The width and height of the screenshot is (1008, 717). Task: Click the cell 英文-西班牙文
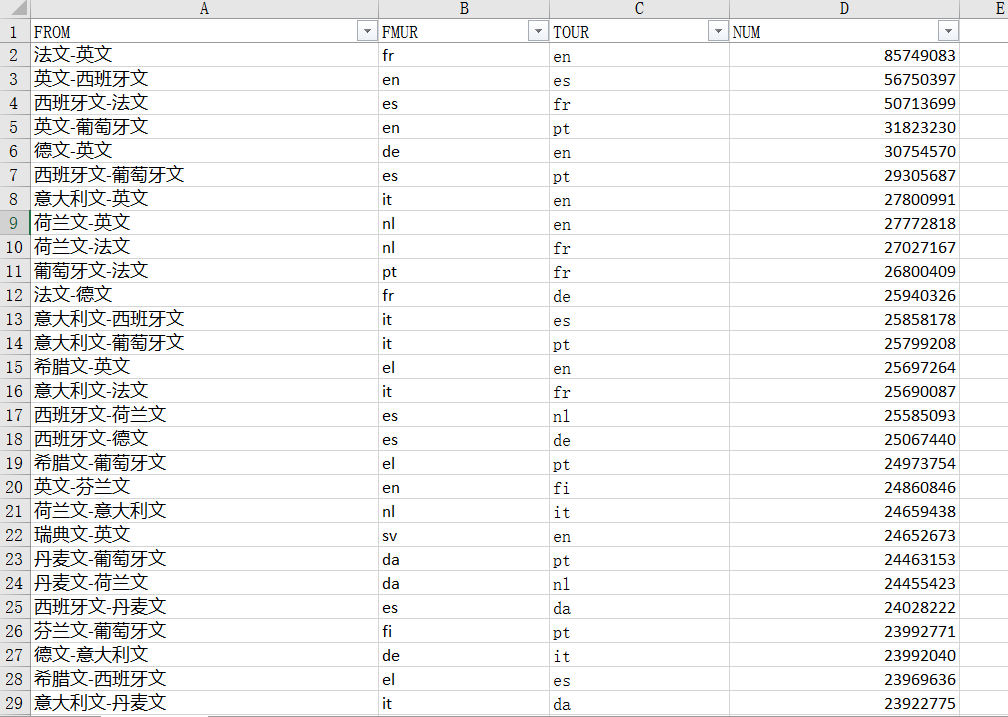[x=91, y=79]
